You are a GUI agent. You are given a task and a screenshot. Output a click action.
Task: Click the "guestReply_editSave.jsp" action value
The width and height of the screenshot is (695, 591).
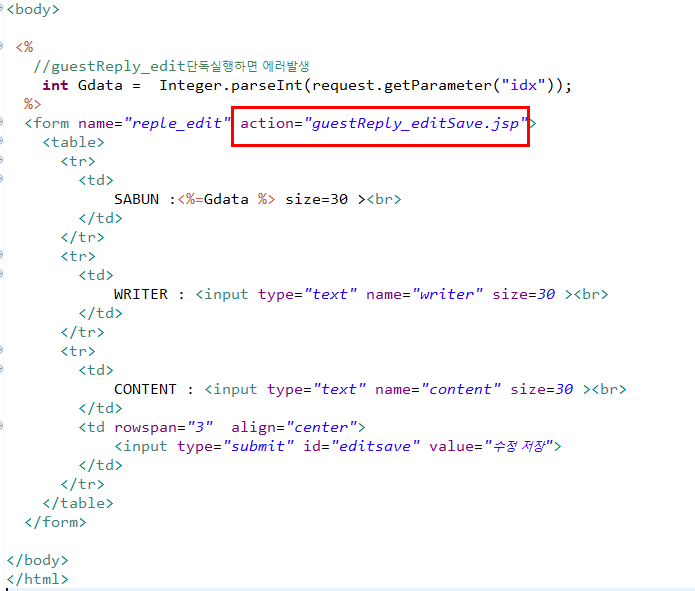click(x=415, y=124)
